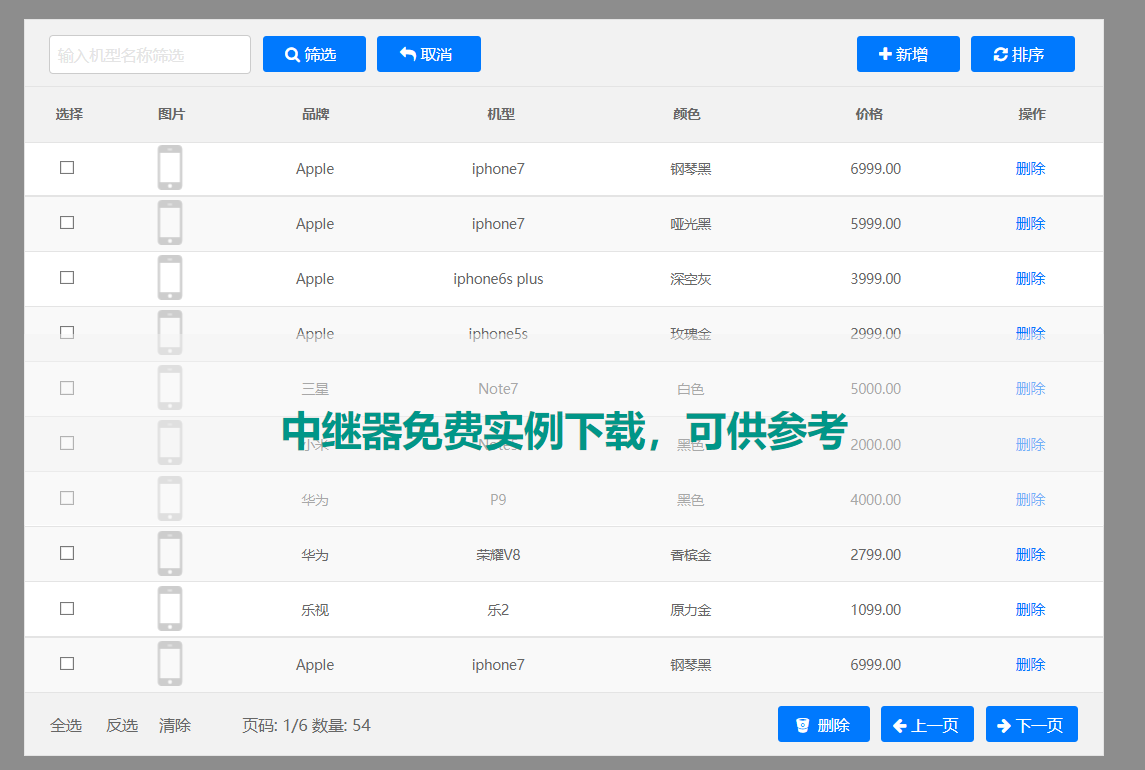1145x770 pixels.
Task: Click the 图片 column header
Action: 172,114
